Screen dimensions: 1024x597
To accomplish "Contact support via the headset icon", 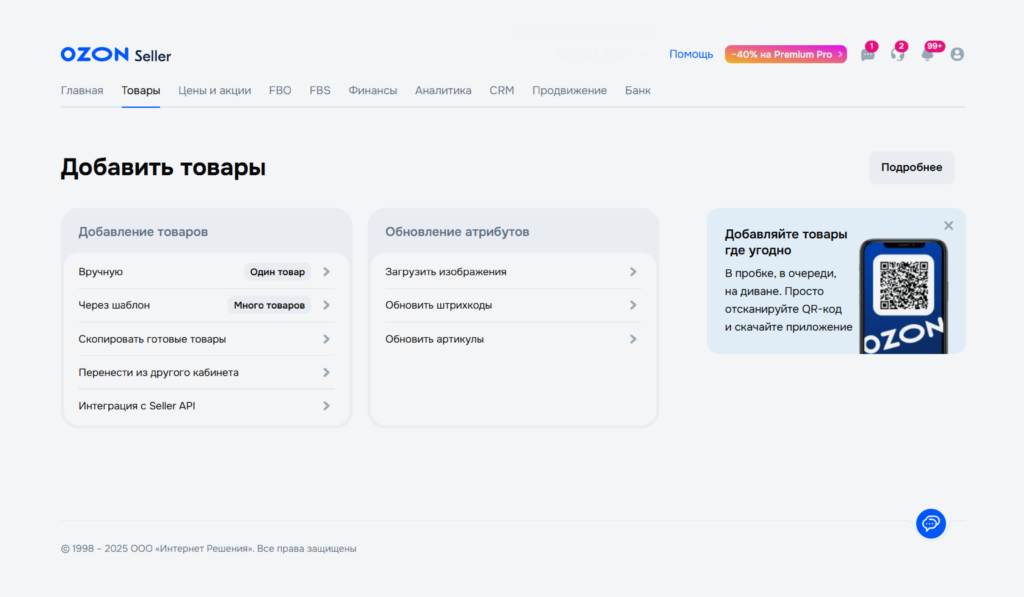I will pos(898,54).
